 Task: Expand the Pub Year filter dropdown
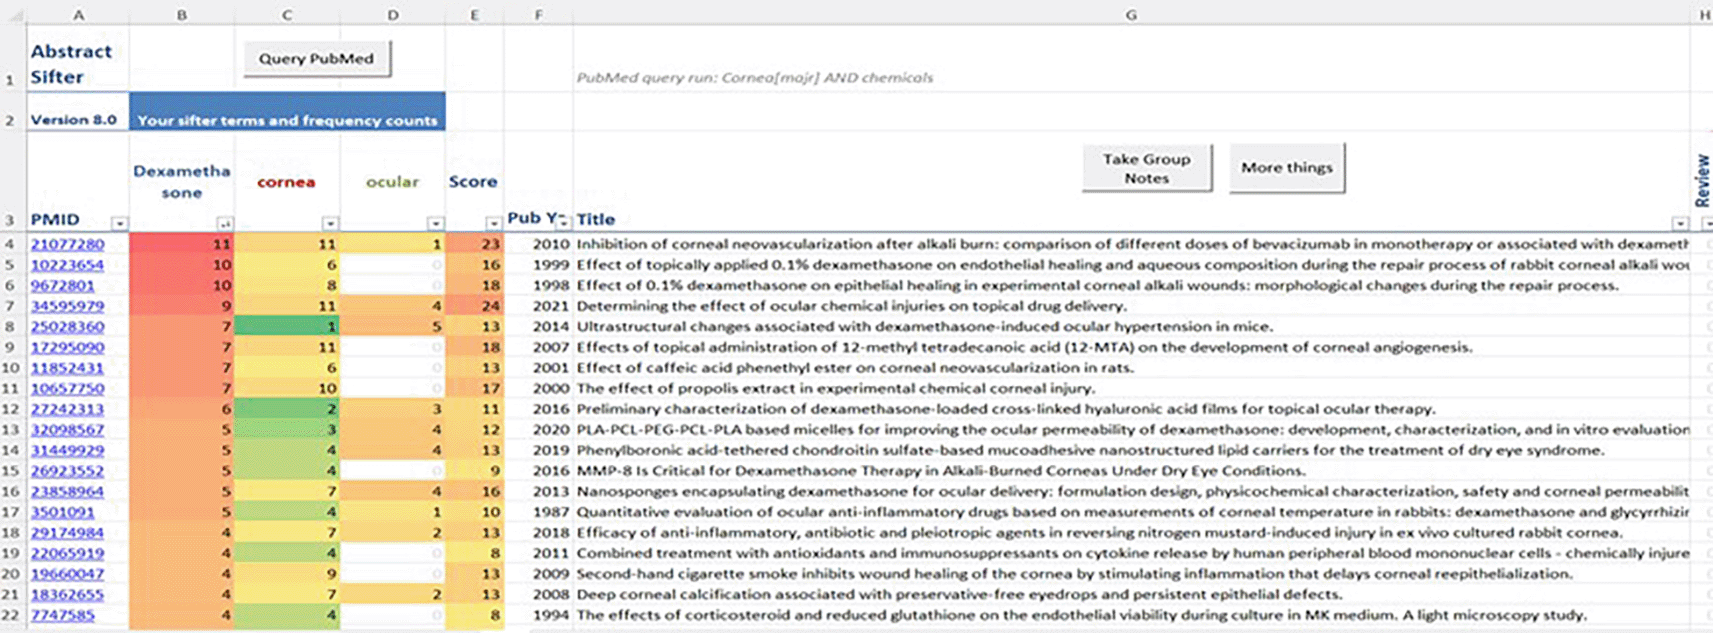[563, 221]
